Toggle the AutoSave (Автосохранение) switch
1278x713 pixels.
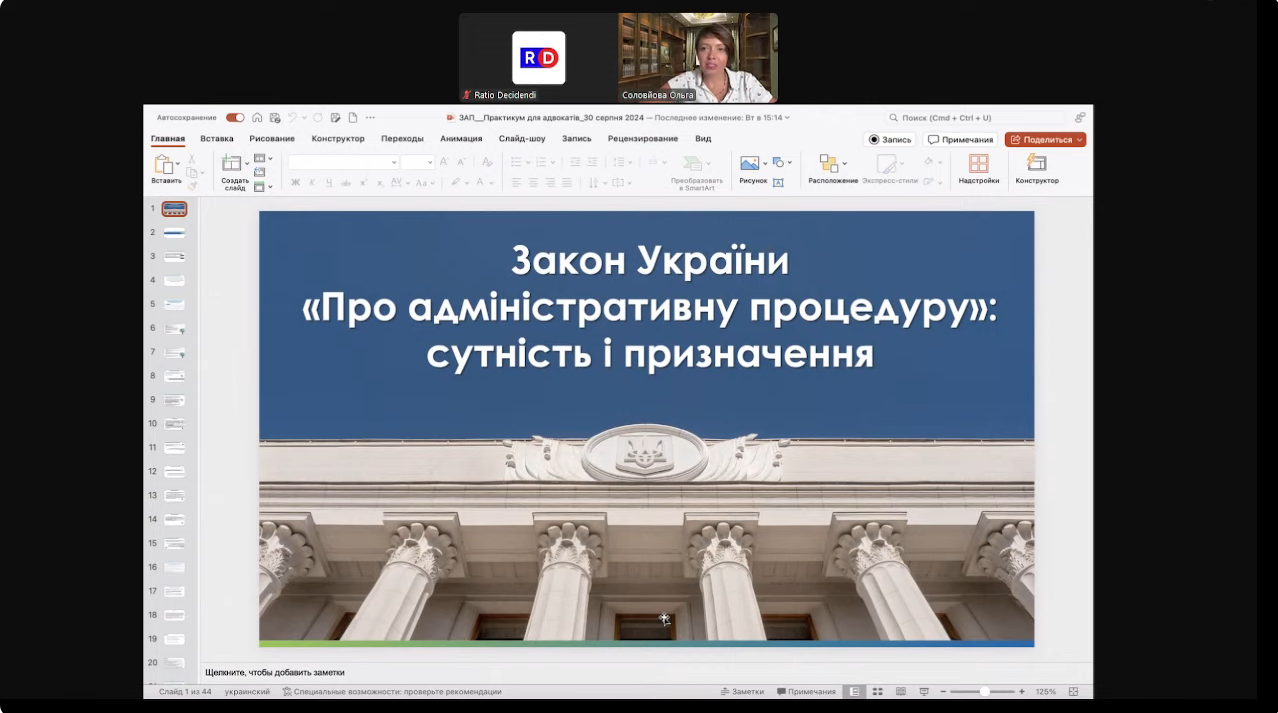coord(235,117)
